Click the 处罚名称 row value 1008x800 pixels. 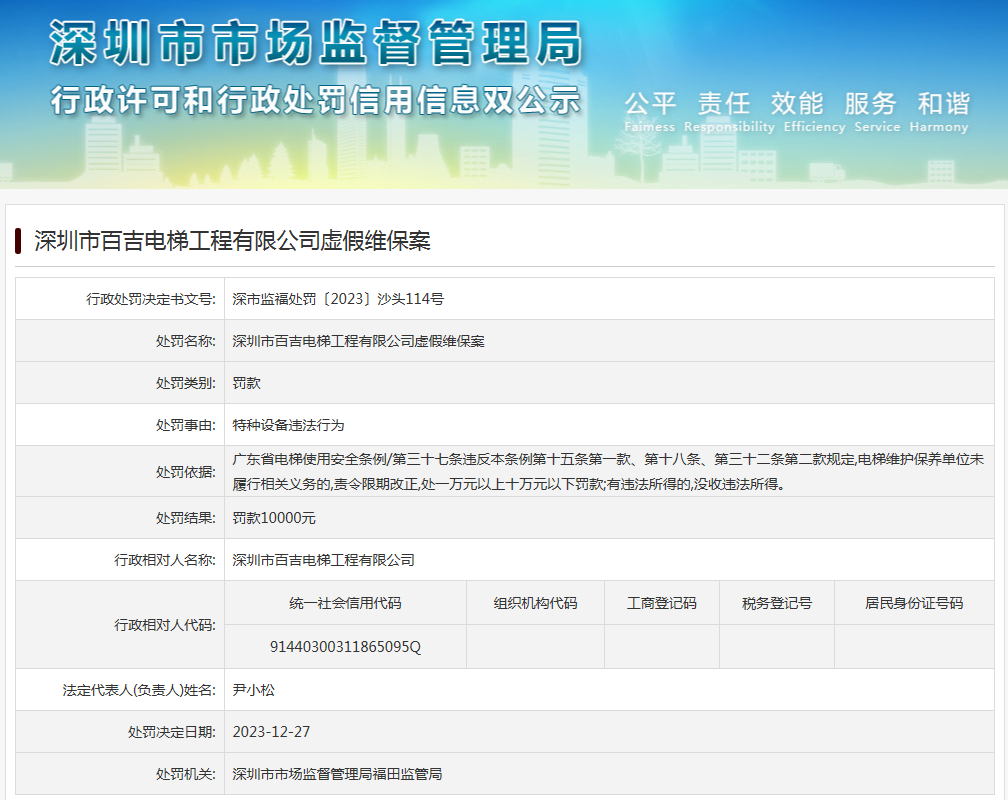point(358,341)
